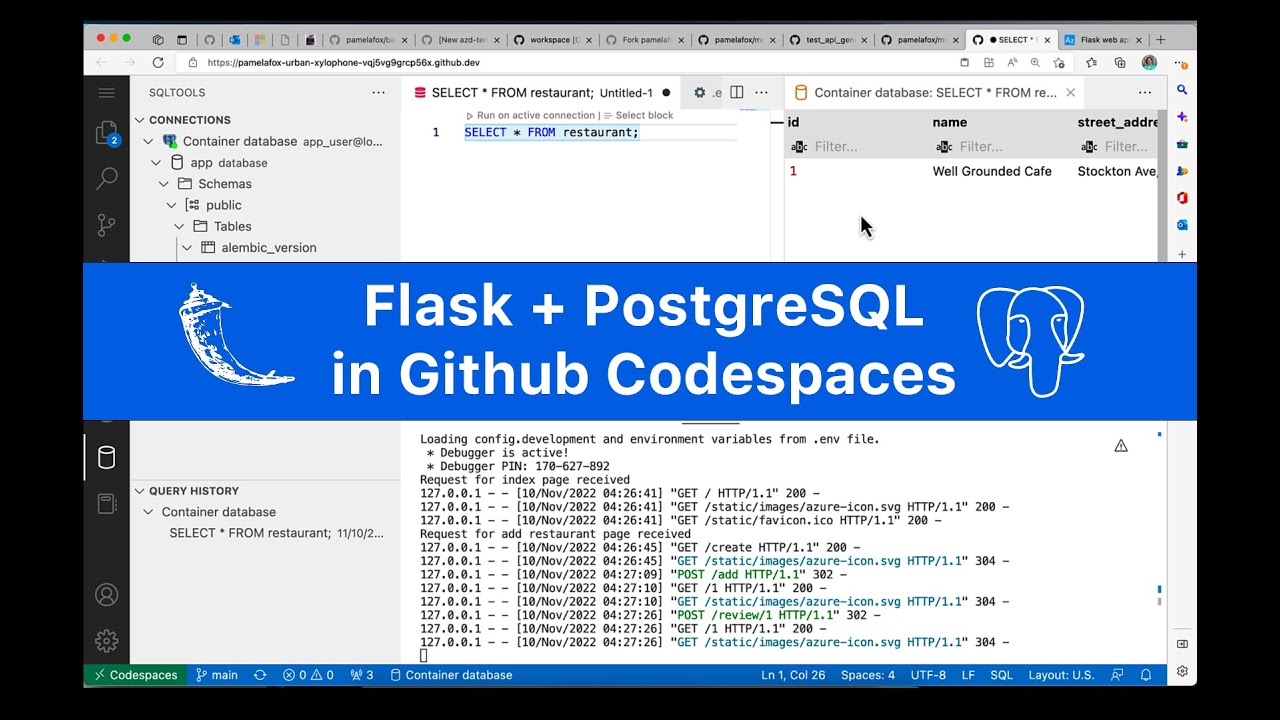Viewport: 1280px width, 720px height.
Task: Open the Edge sidebar search icon
Action: tap(1182, 89)
